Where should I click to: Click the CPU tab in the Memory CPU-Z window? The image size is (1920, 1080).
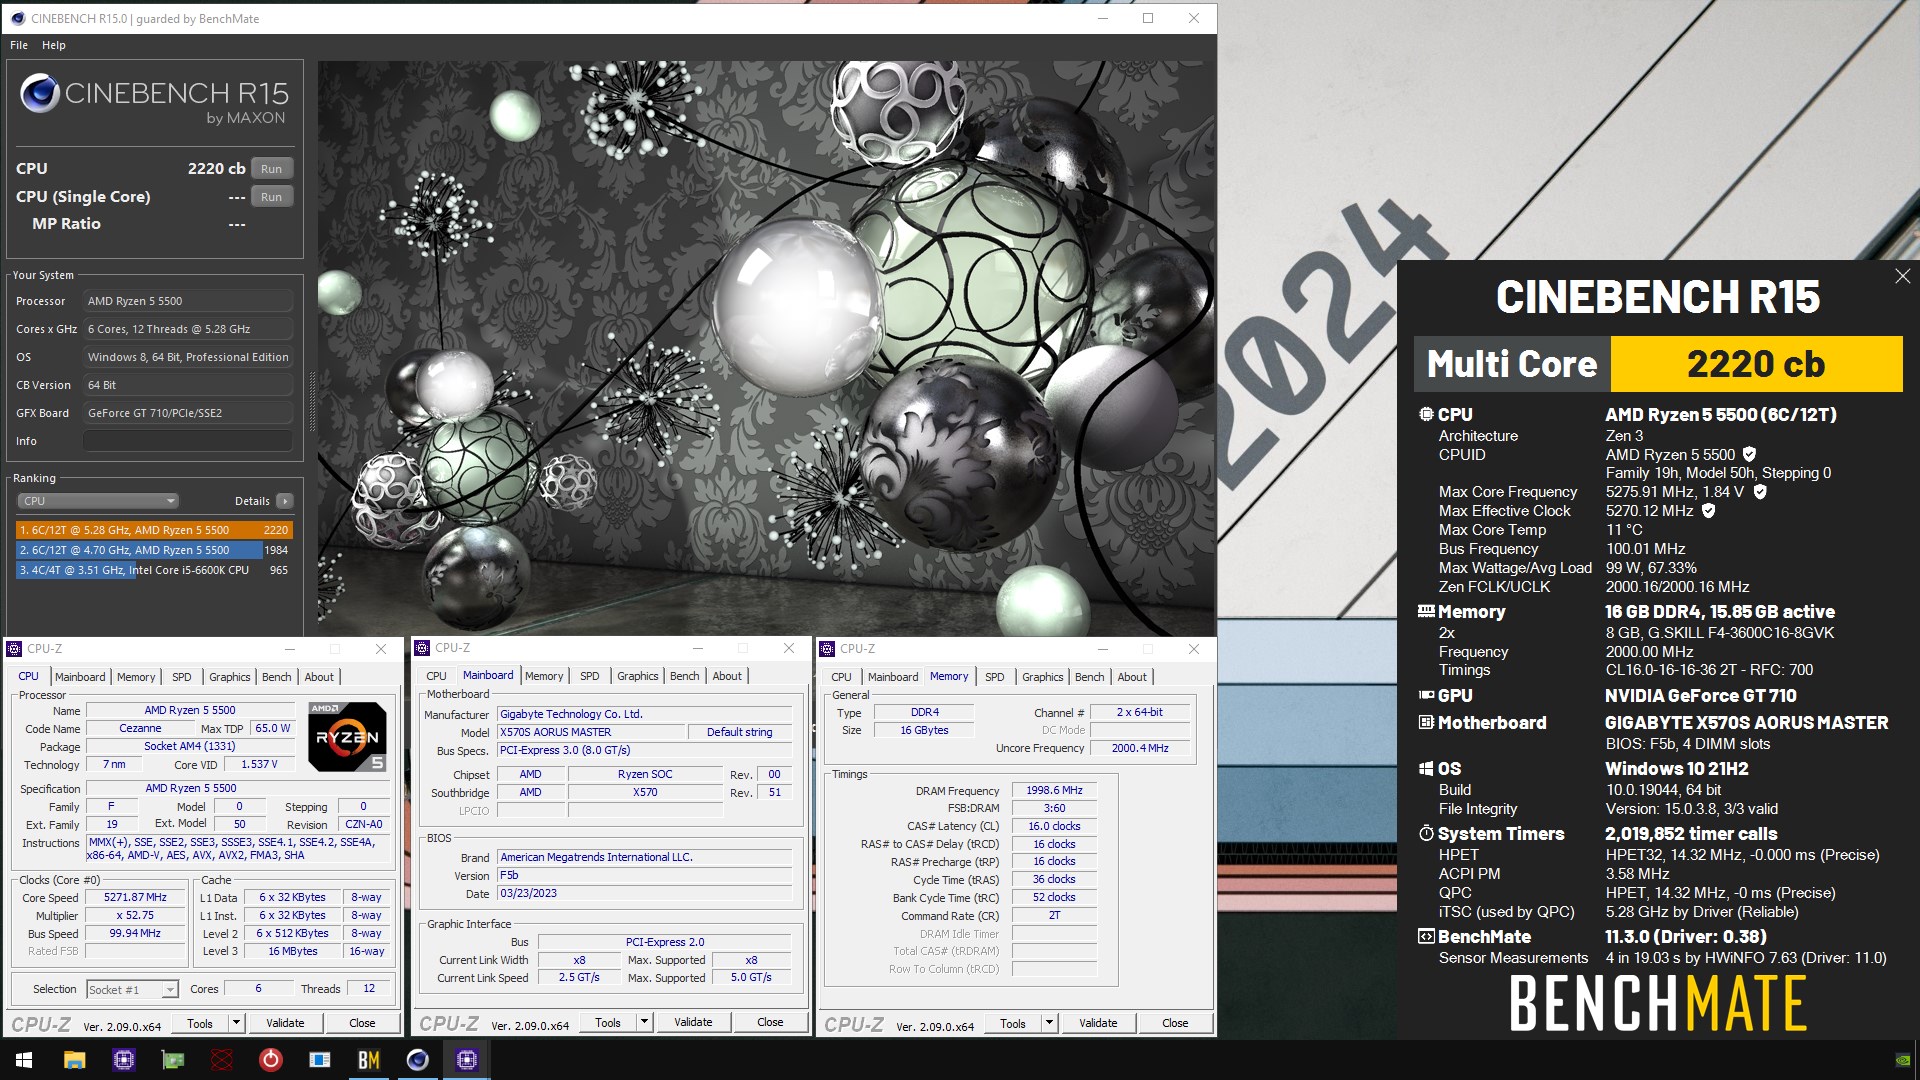pyautogui.click(x=841, y=677)
